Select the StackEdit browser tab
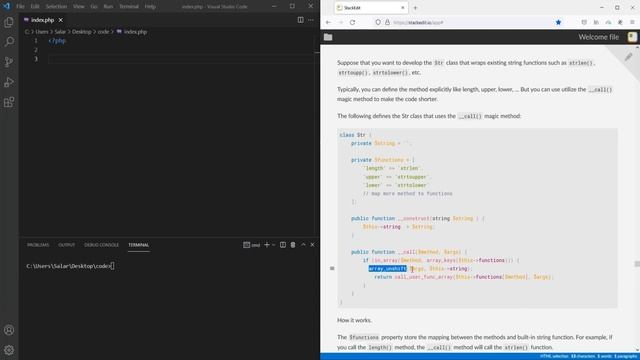640x360 pixels. (x=371, y=8)
